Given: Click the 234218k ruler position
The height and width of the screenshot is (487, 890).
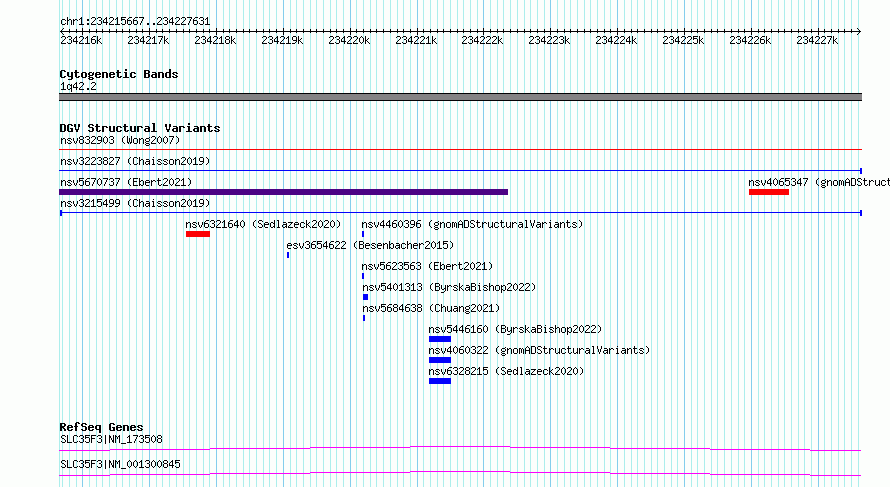Looking at the screenshot, I should (x=215, y=40).
